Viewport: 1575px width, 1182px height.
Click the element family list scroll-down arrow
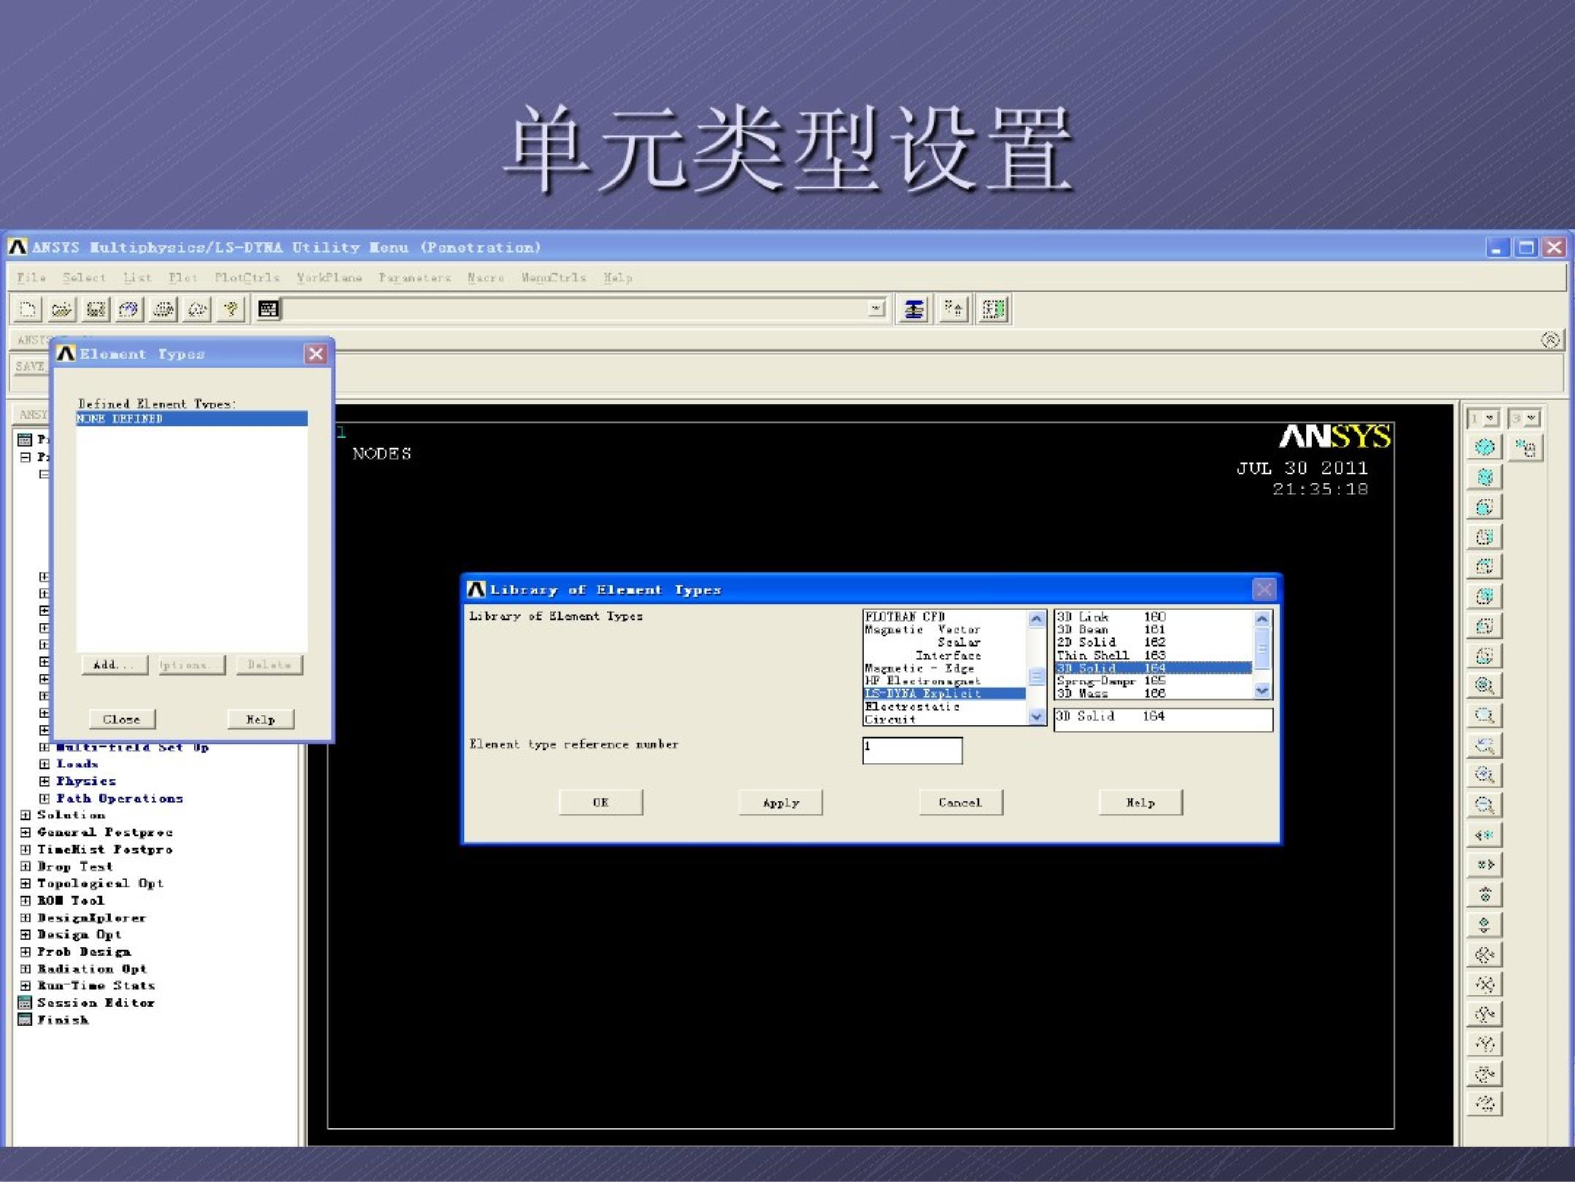pyautogui.click(x=1036, y=716)
